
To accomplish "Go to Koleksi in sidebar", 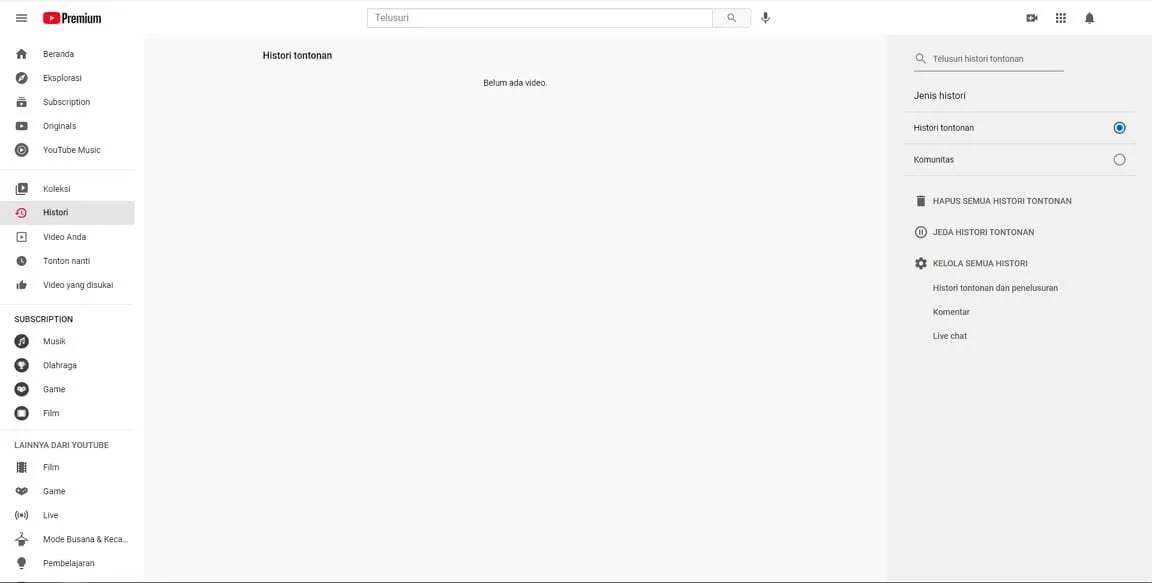I will (67, 189).
